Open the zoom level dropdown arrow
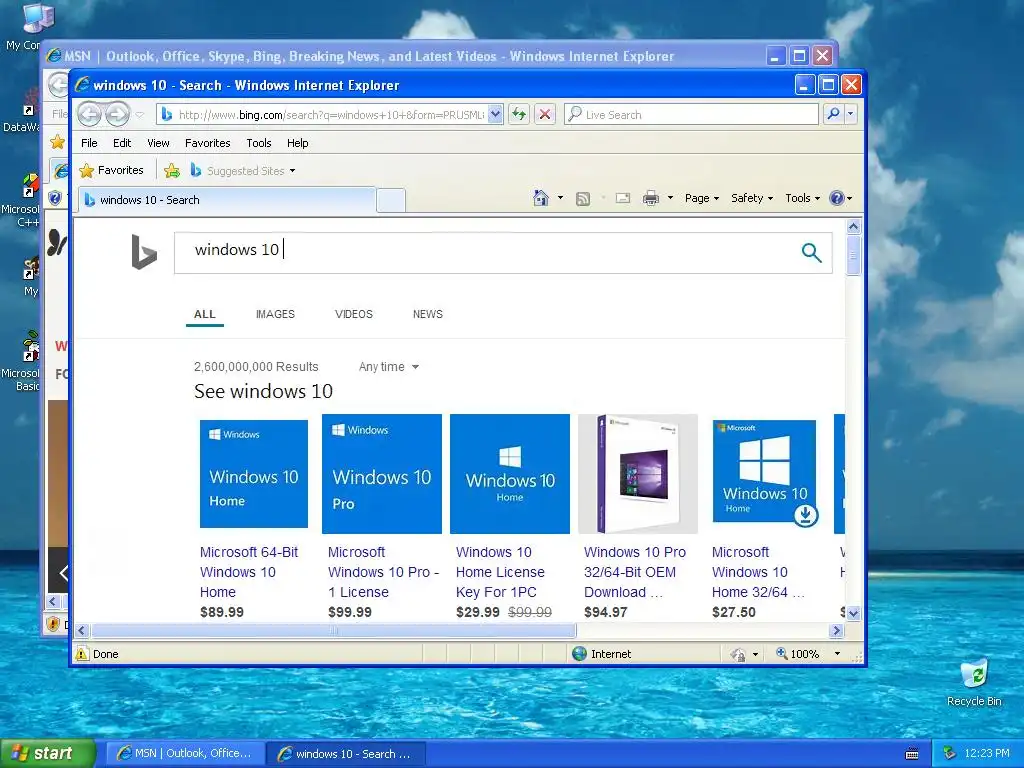The height and width of the screenshot is (768, 1024). (837, 654)
